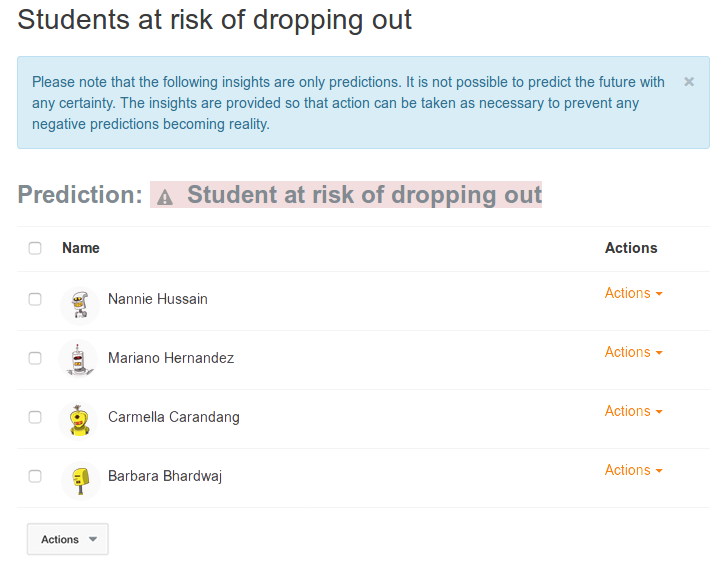The width and height of the screenshot is (721, 570).
Task: Tick the checkbox for Carmella Carandang
Action: pos(35,417)
